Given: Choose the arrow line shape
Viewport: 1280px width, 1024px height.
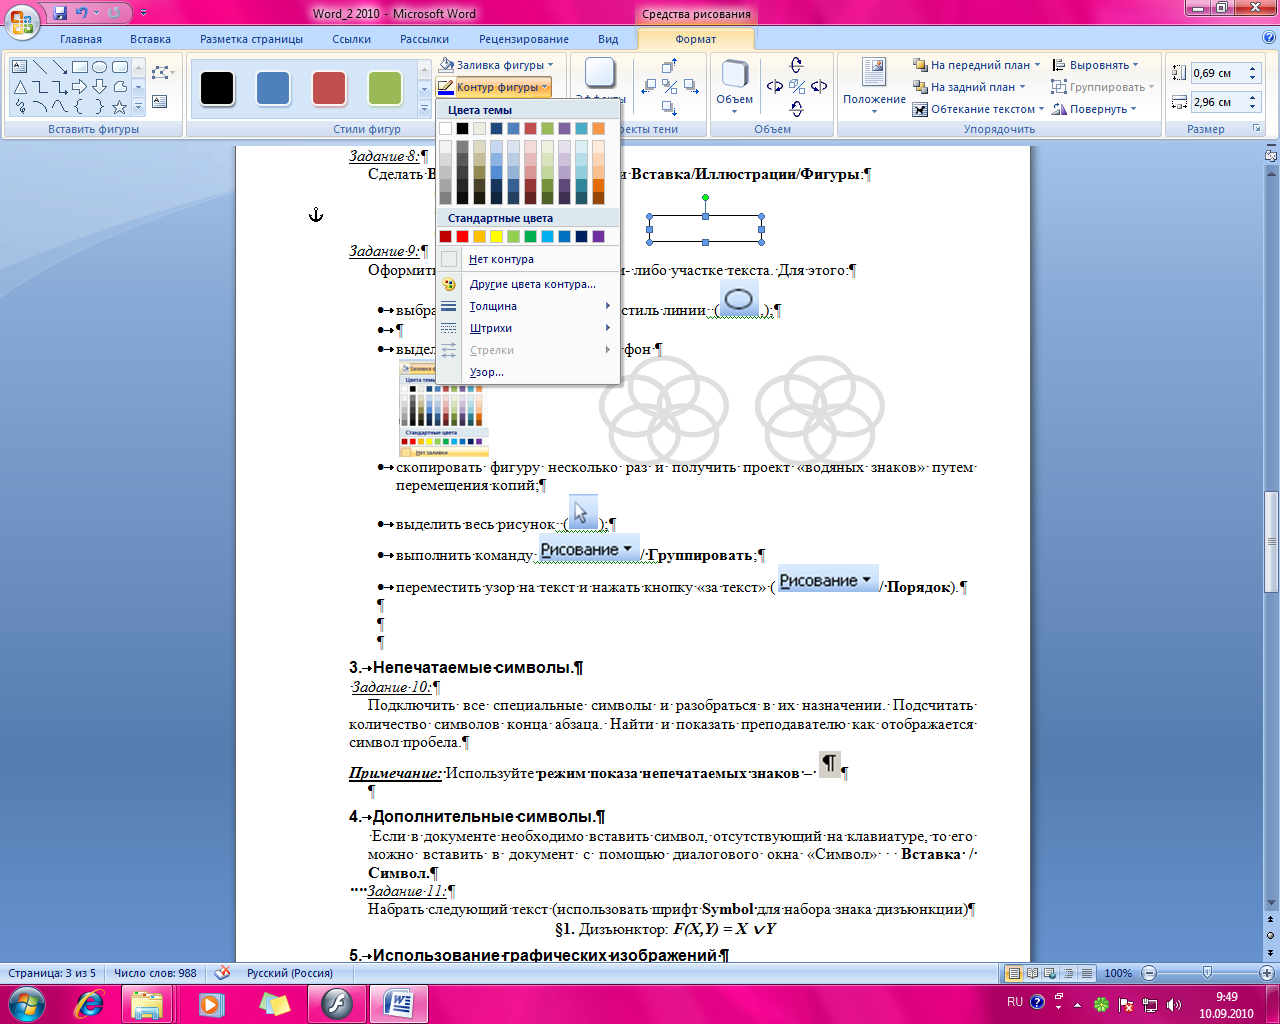Looking at the screenshot, I should pos(59,67).
